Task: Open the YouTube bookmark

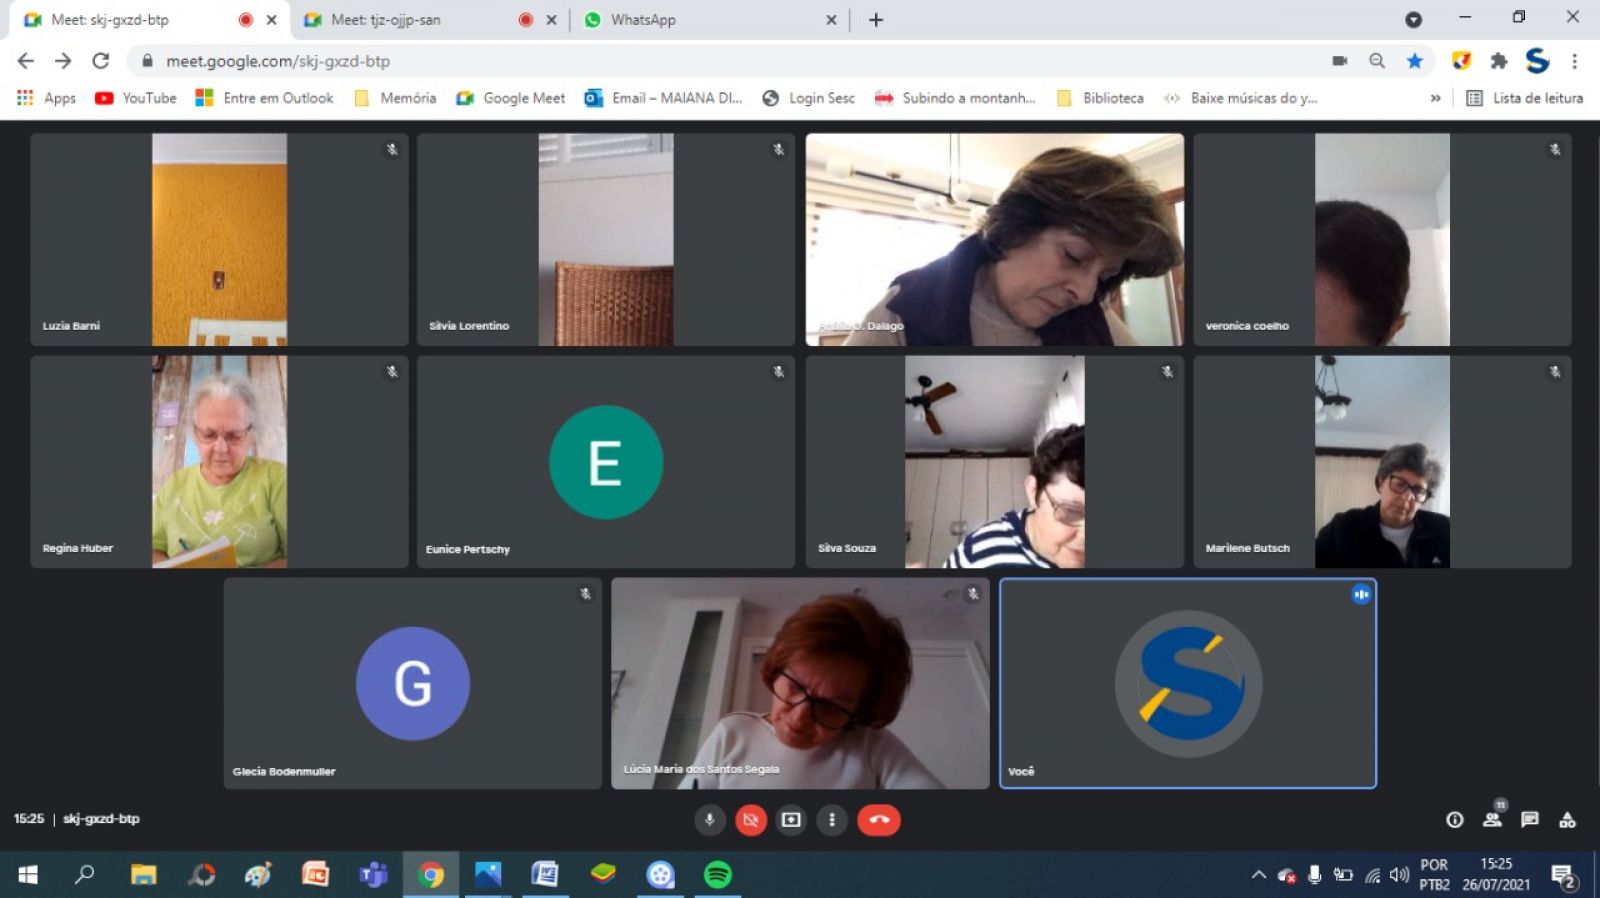Action: (136, 98)
